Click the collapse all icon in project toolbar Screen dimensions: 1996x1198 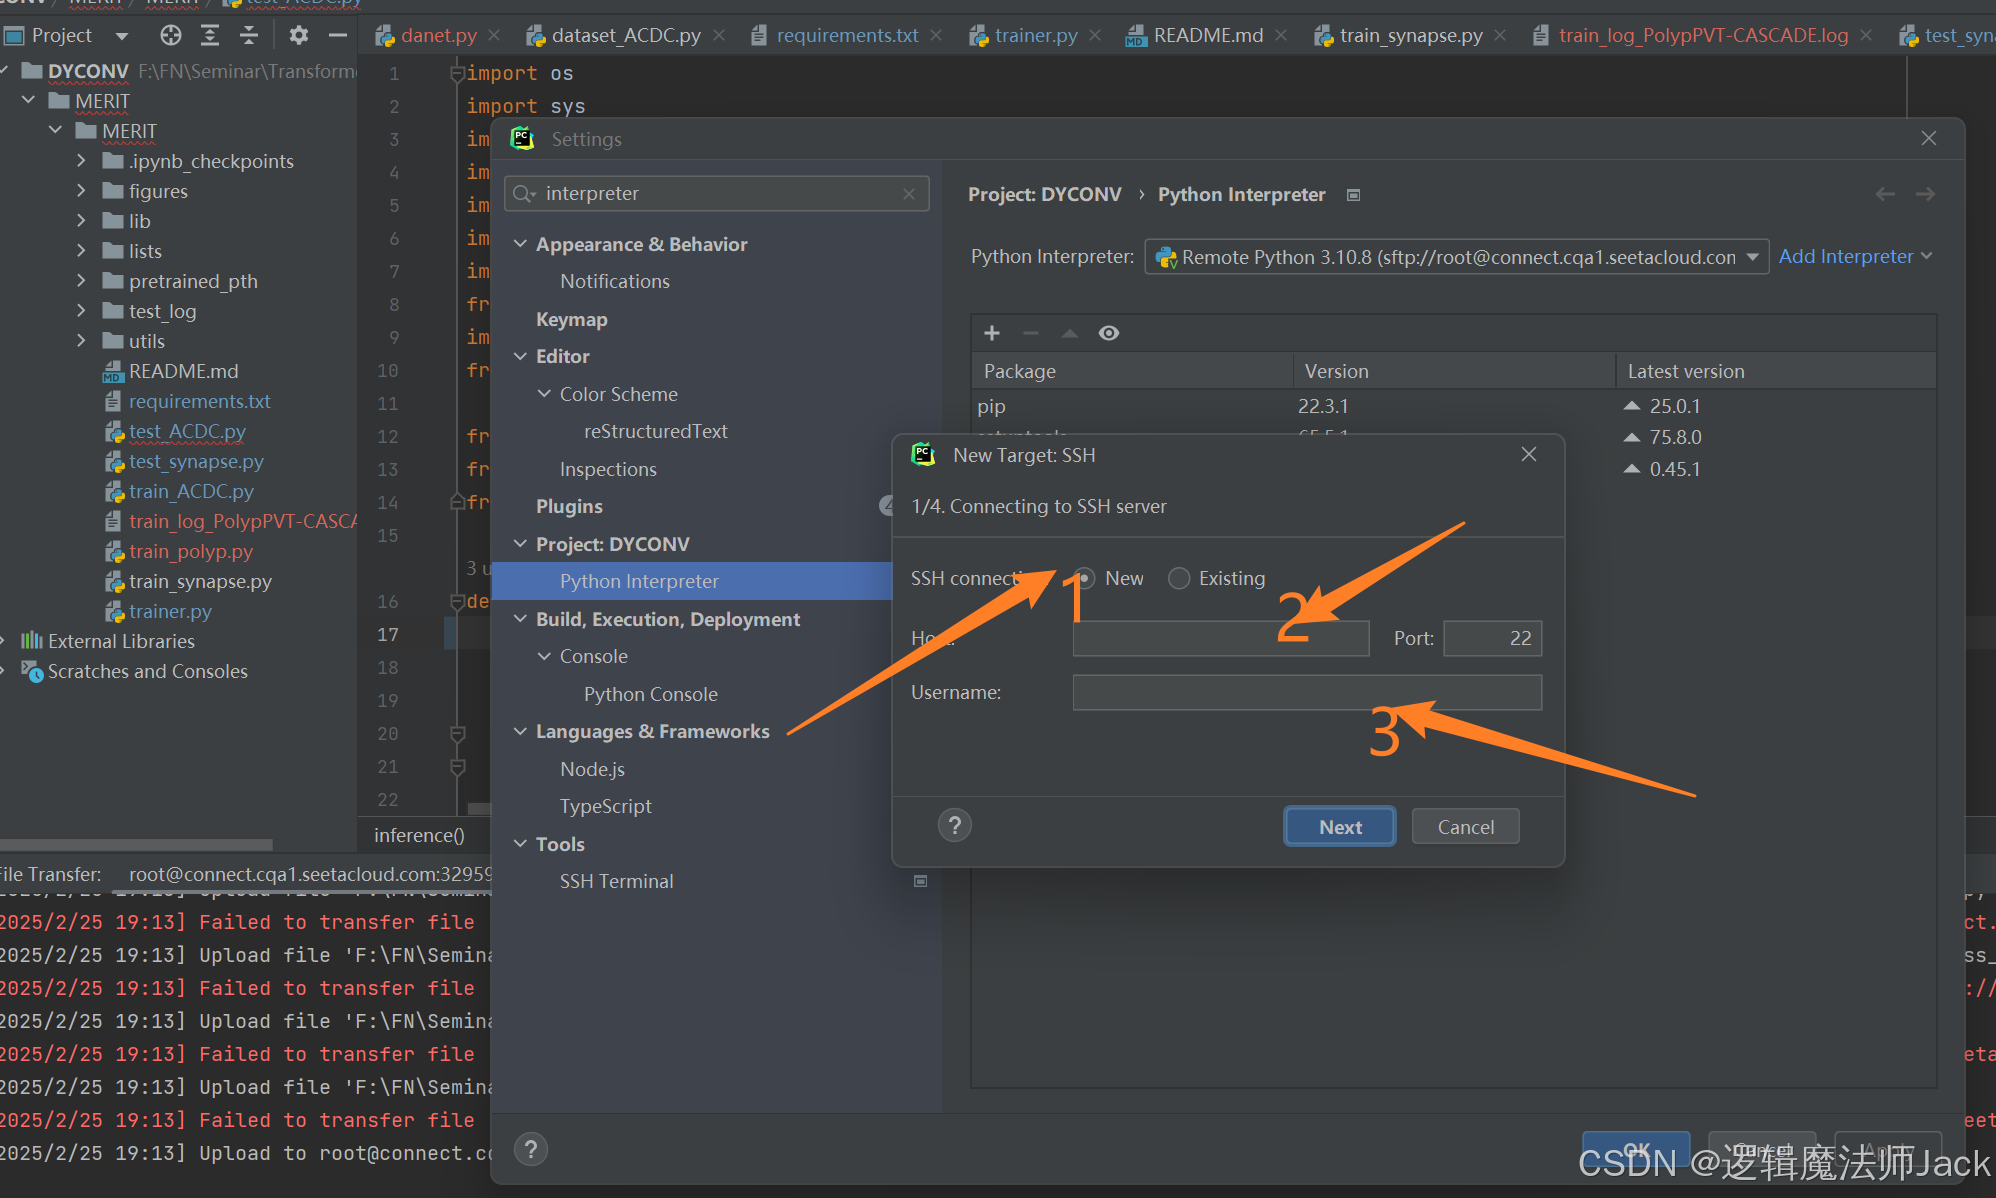[249, 36]
